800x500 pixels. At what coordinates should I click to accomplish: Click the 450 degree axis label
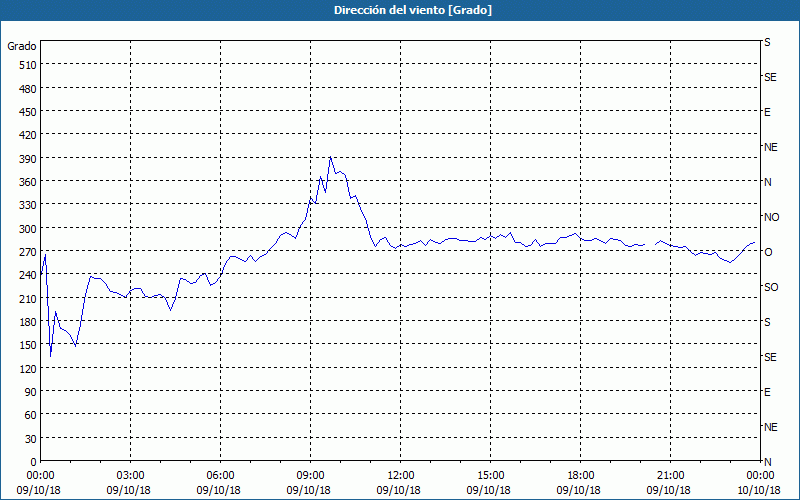[x=28, y=112]
